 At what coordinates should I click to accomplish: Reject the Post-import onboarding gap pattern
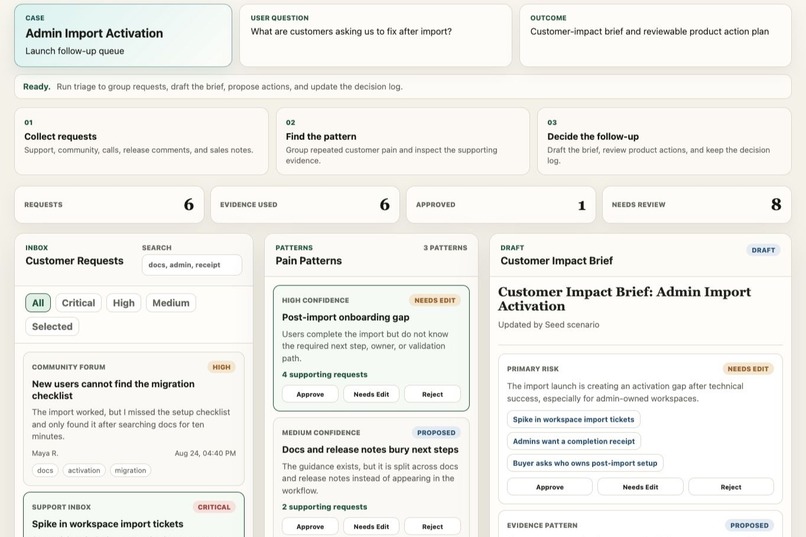[432, 394]
